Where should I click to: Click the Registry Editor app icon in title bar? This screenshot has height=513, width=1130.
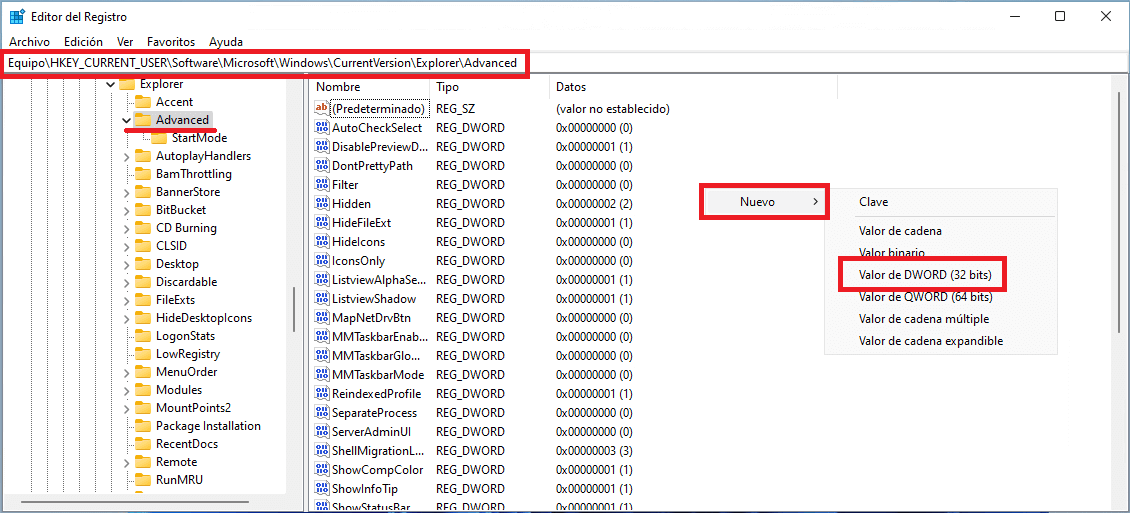tap(17, 17)
